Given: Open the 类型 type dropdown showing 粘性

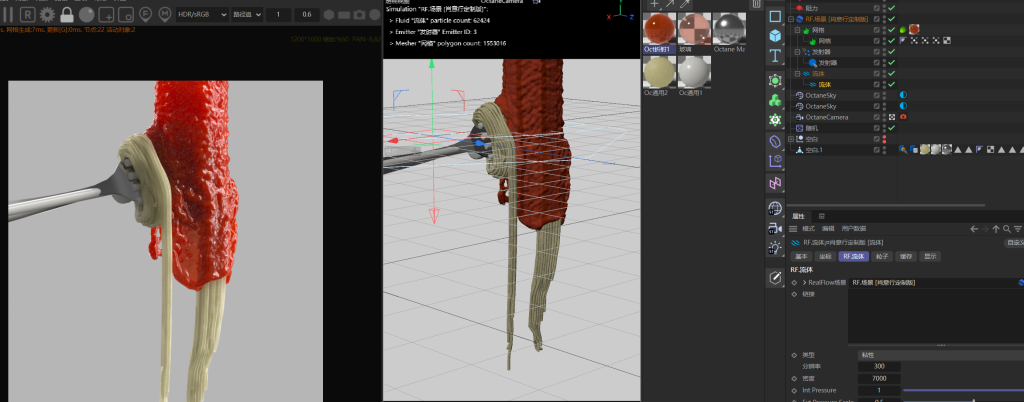Looking at the screenshot, I should coord(940,355).
